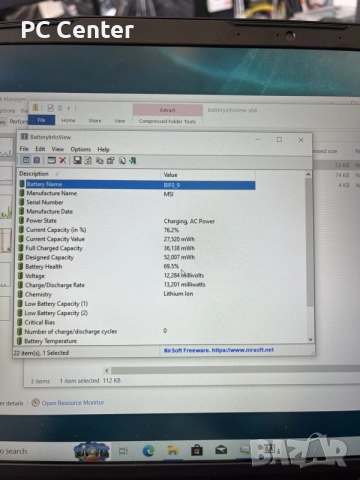Click the Charging, AC Power value

click(x=189, y=221)
